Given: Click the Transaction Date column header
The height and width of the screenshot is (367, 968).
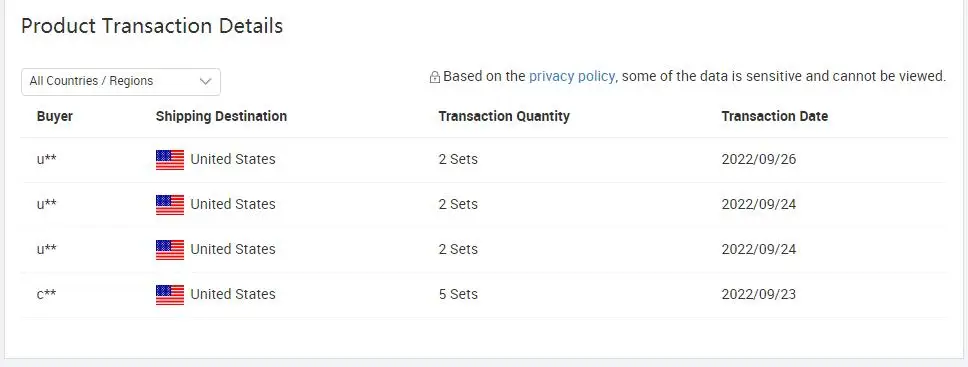Looking at the screenshot, I should (775, 116).
